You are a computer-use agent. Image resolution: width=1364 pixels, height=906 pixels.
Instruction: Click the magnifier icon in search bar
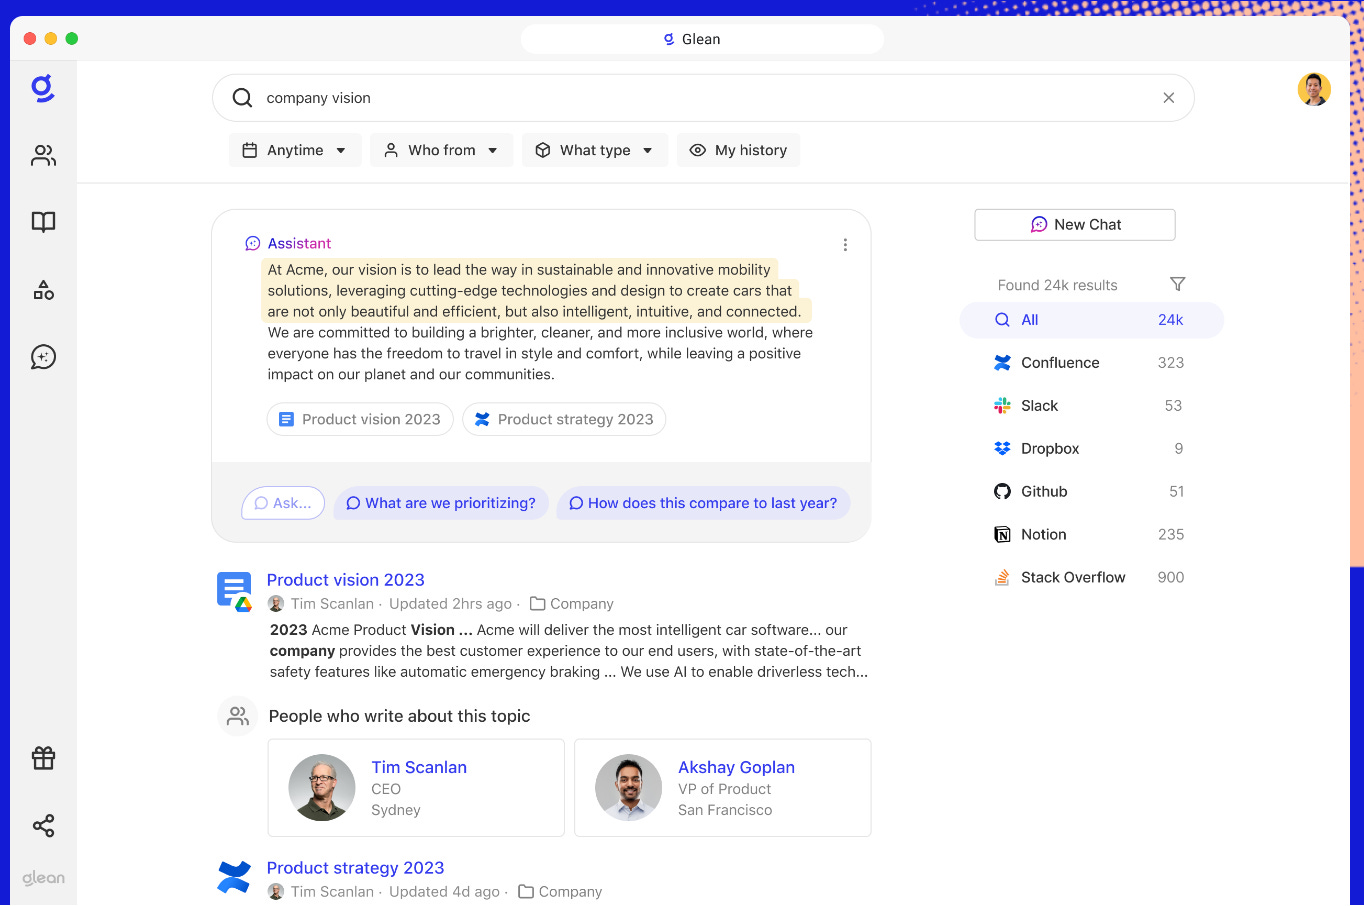(x=242, y=98)
